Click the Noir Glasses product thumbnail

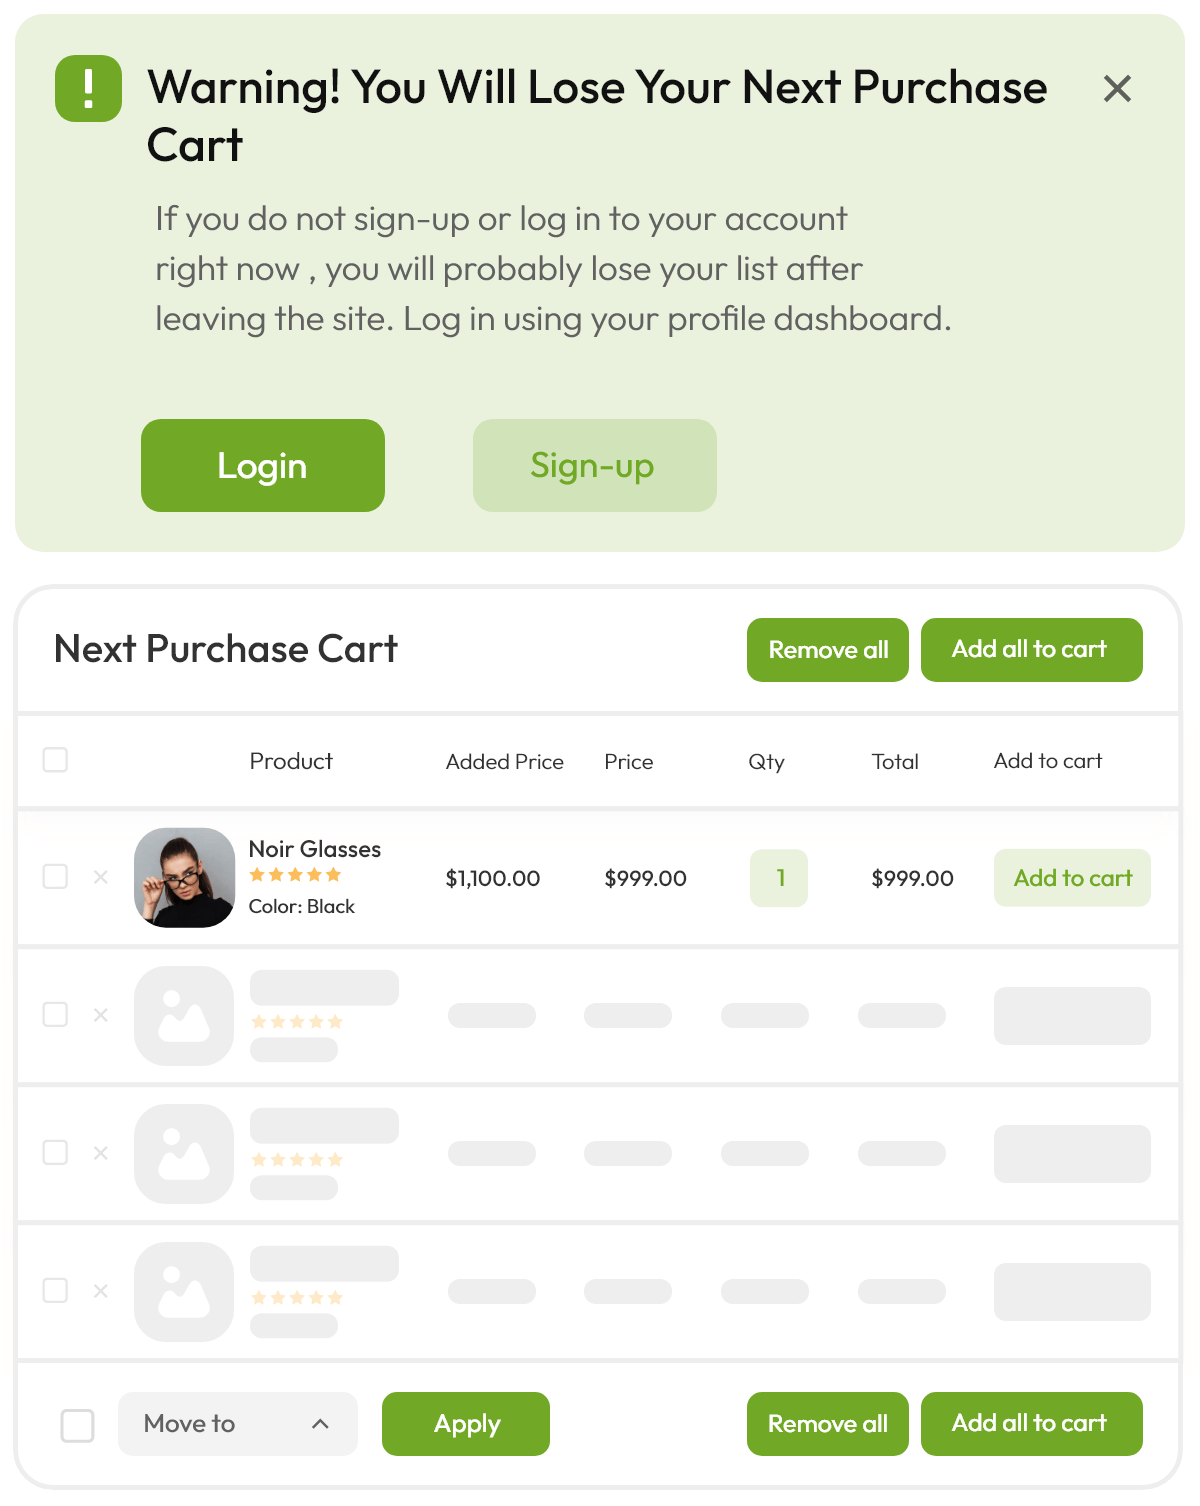[185, 877]
